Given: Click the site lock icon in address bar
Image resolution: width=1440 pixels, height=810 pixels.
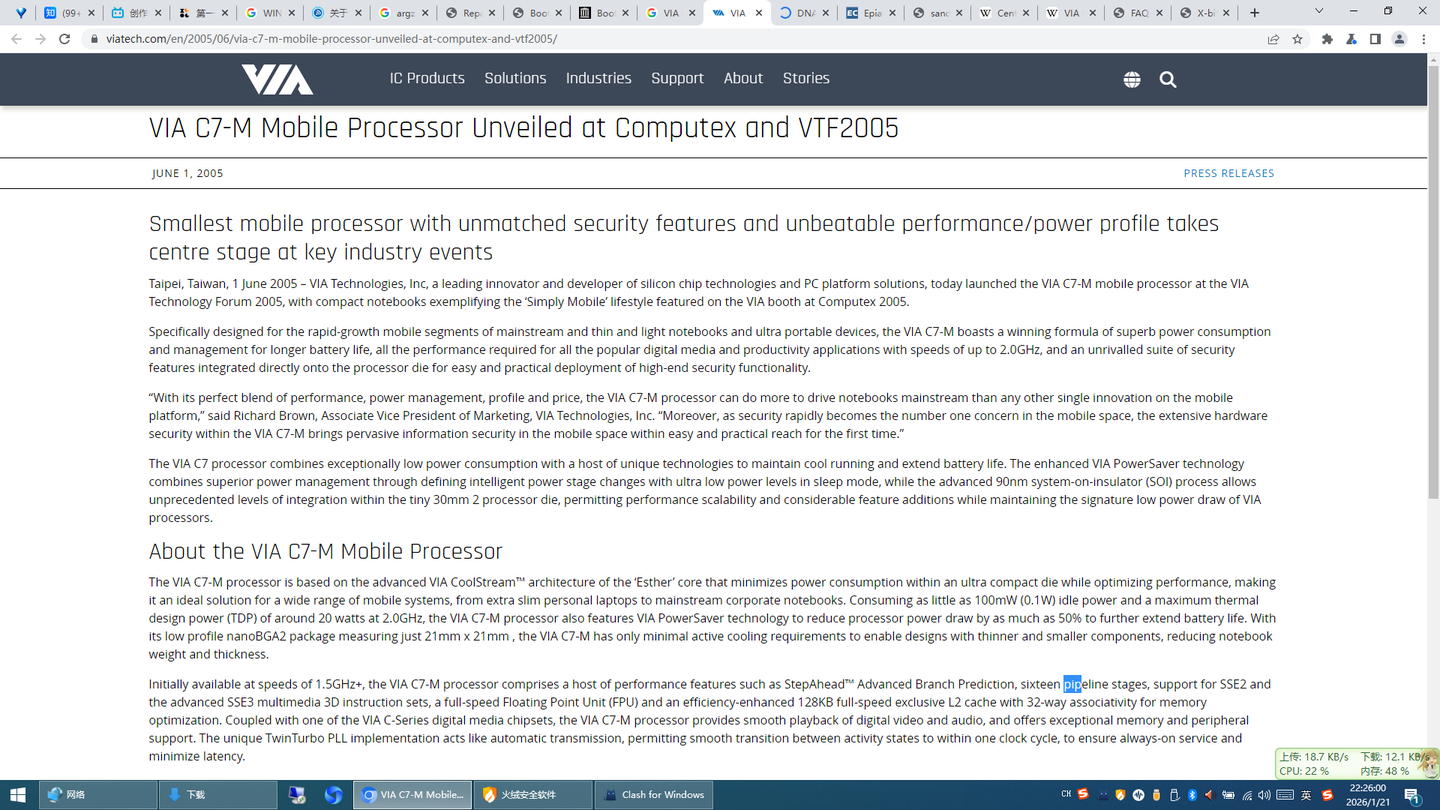Looking at the screenshot, I should (95, 39).
